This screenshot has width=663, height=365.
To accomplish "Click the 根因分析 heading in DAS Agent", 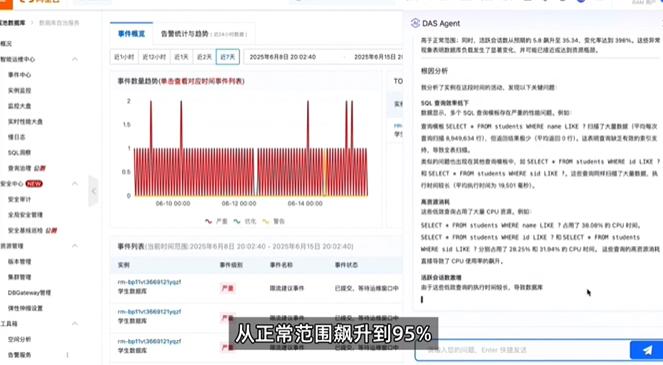I will (x=434, y=71).
